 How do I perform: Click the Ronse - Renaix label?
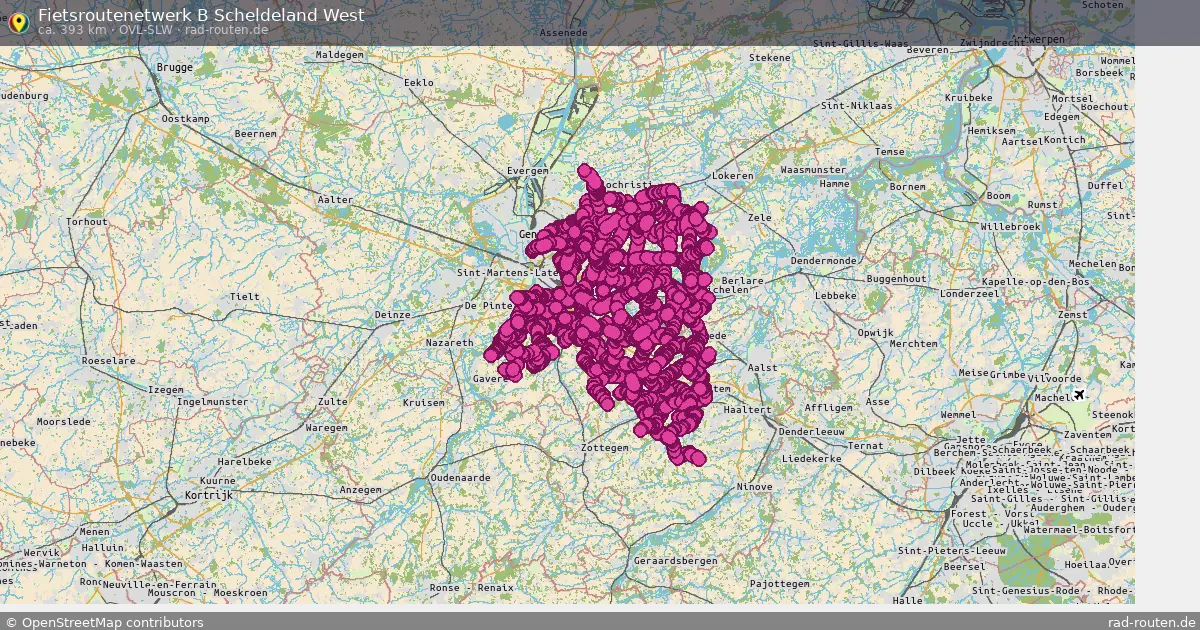(472, 588)
